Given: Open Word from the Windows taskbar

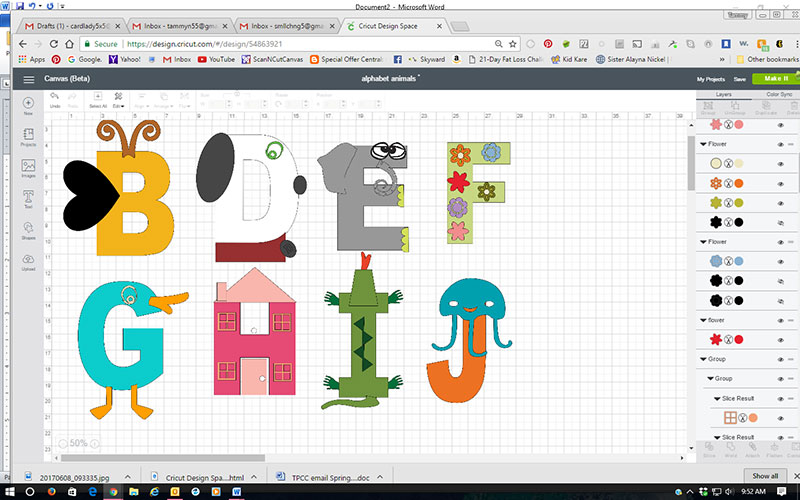Looking at the screenshot, I should 237,492.
